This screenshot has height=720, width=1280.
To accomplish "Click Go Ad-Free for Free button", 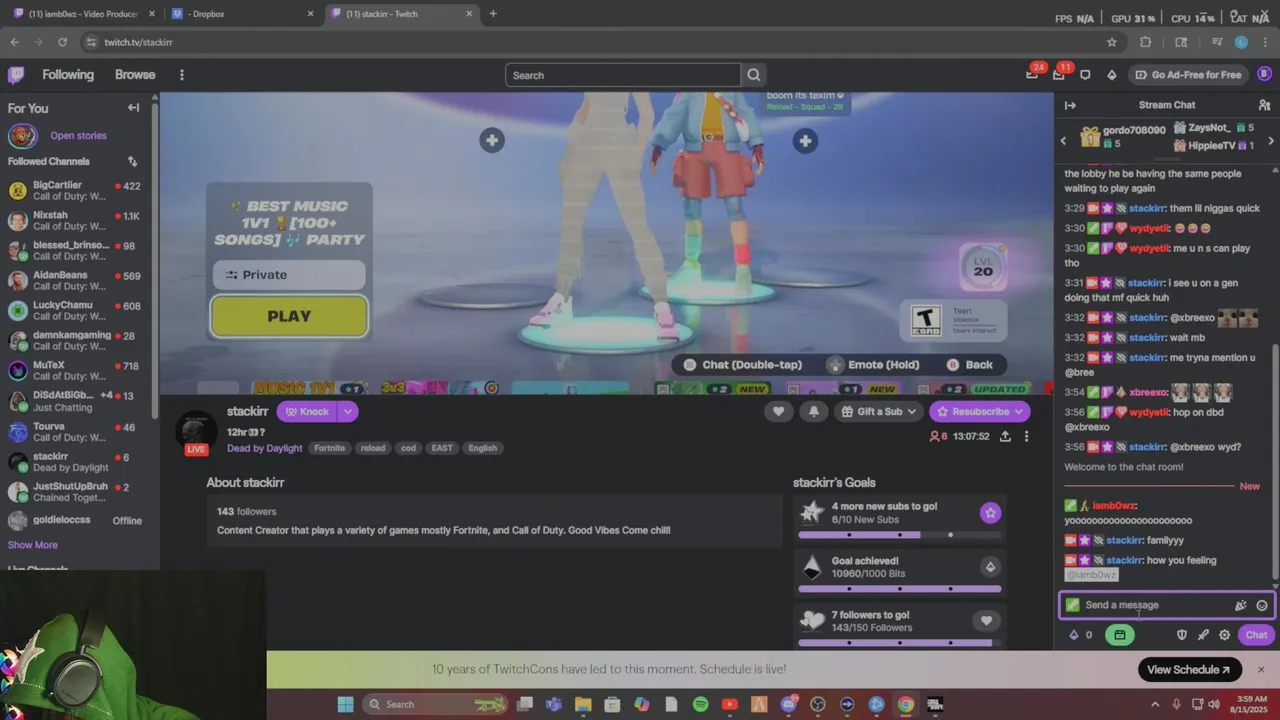I will [x=1188, y=75].
